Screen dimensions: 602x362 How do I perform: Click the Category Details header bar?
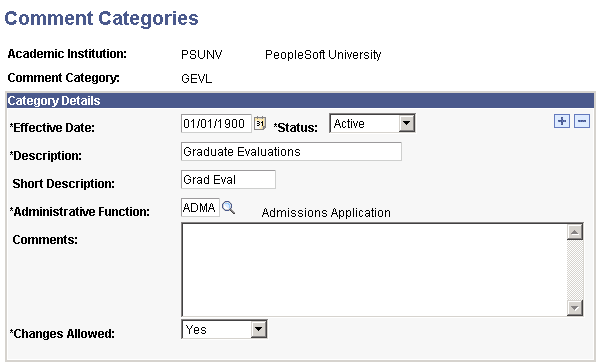(300, 101)
